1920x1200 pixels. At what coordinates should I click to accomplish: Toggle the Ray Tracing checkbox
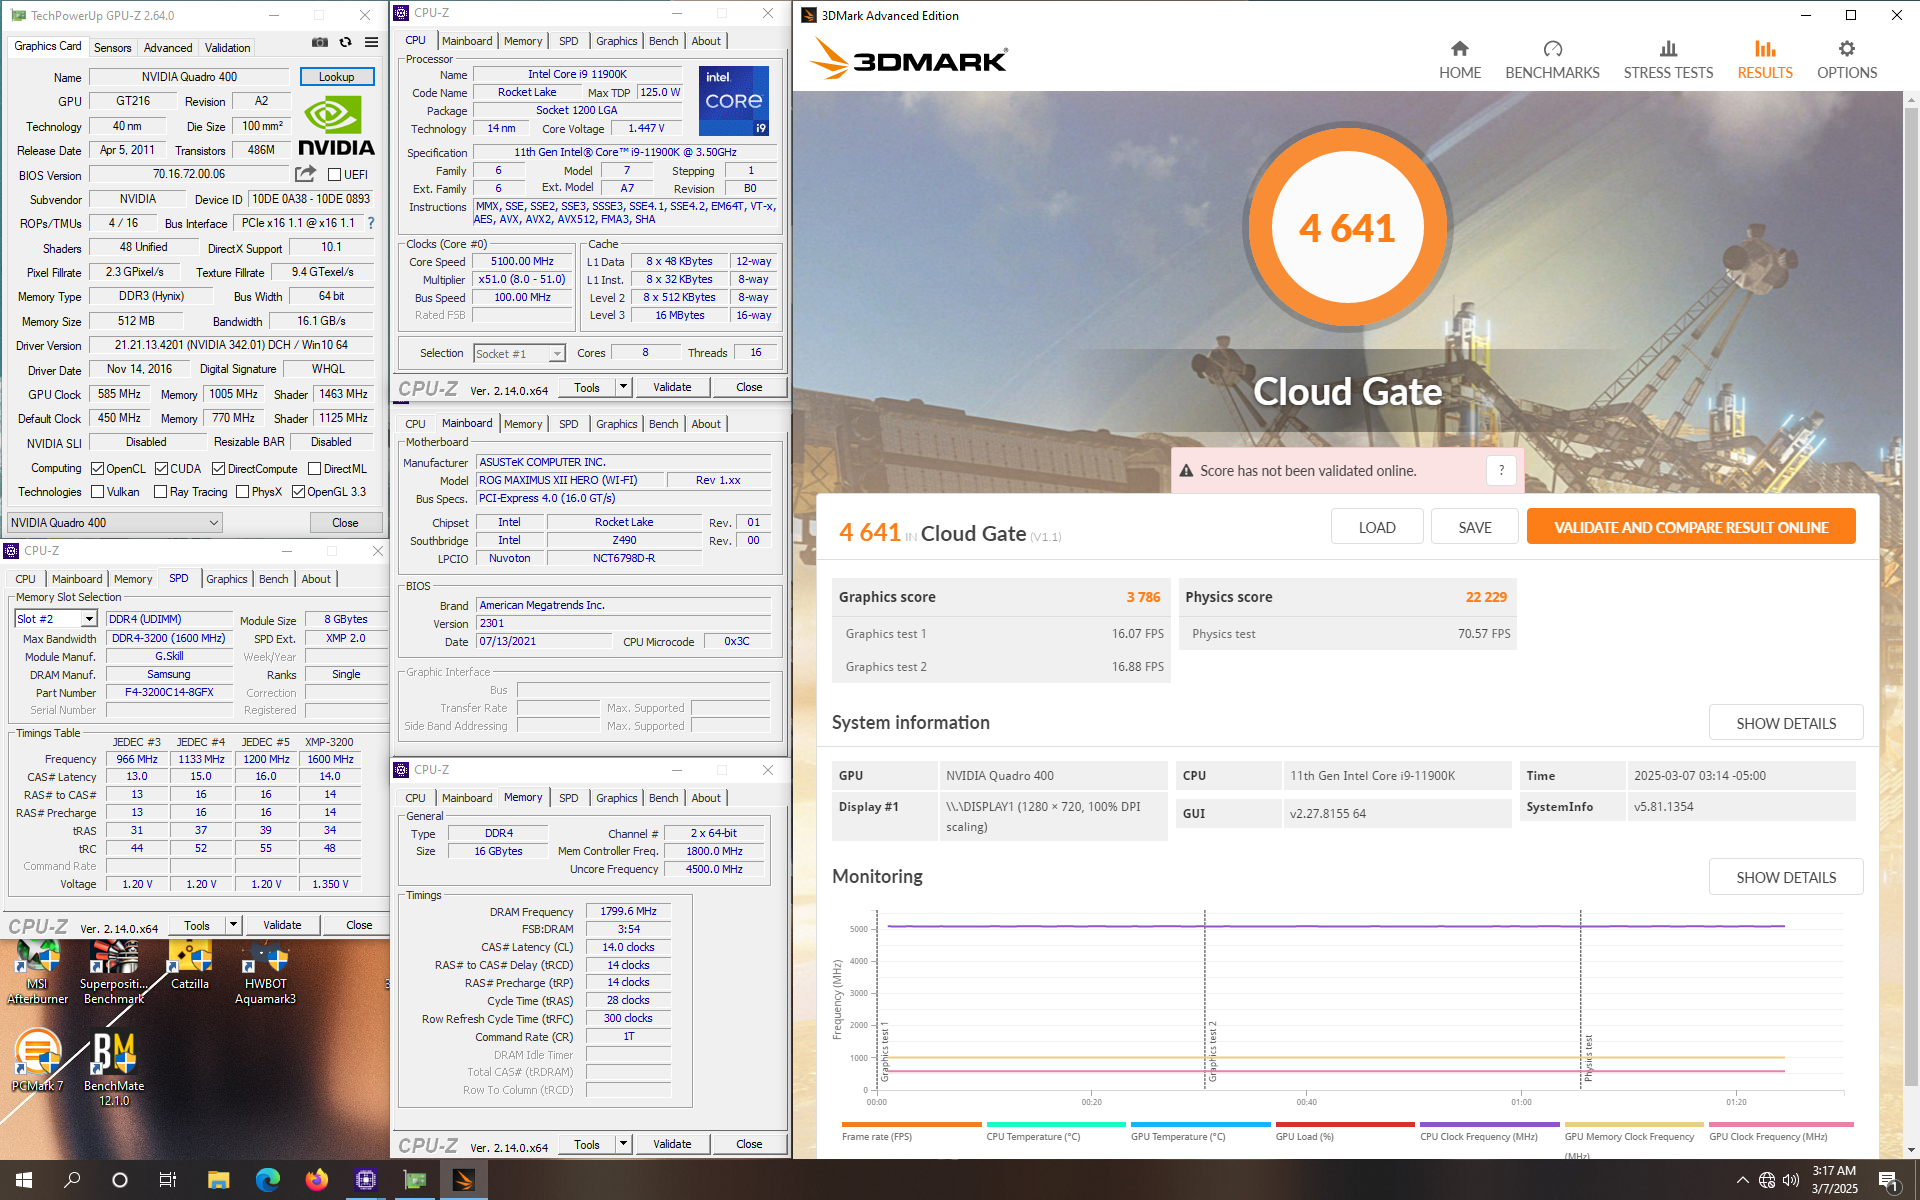[160, 491]
